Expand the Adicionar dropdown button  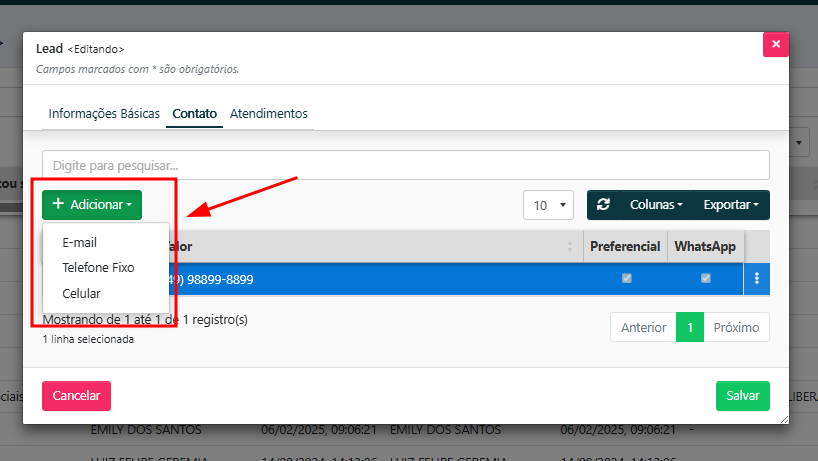(x=92, y=205)
